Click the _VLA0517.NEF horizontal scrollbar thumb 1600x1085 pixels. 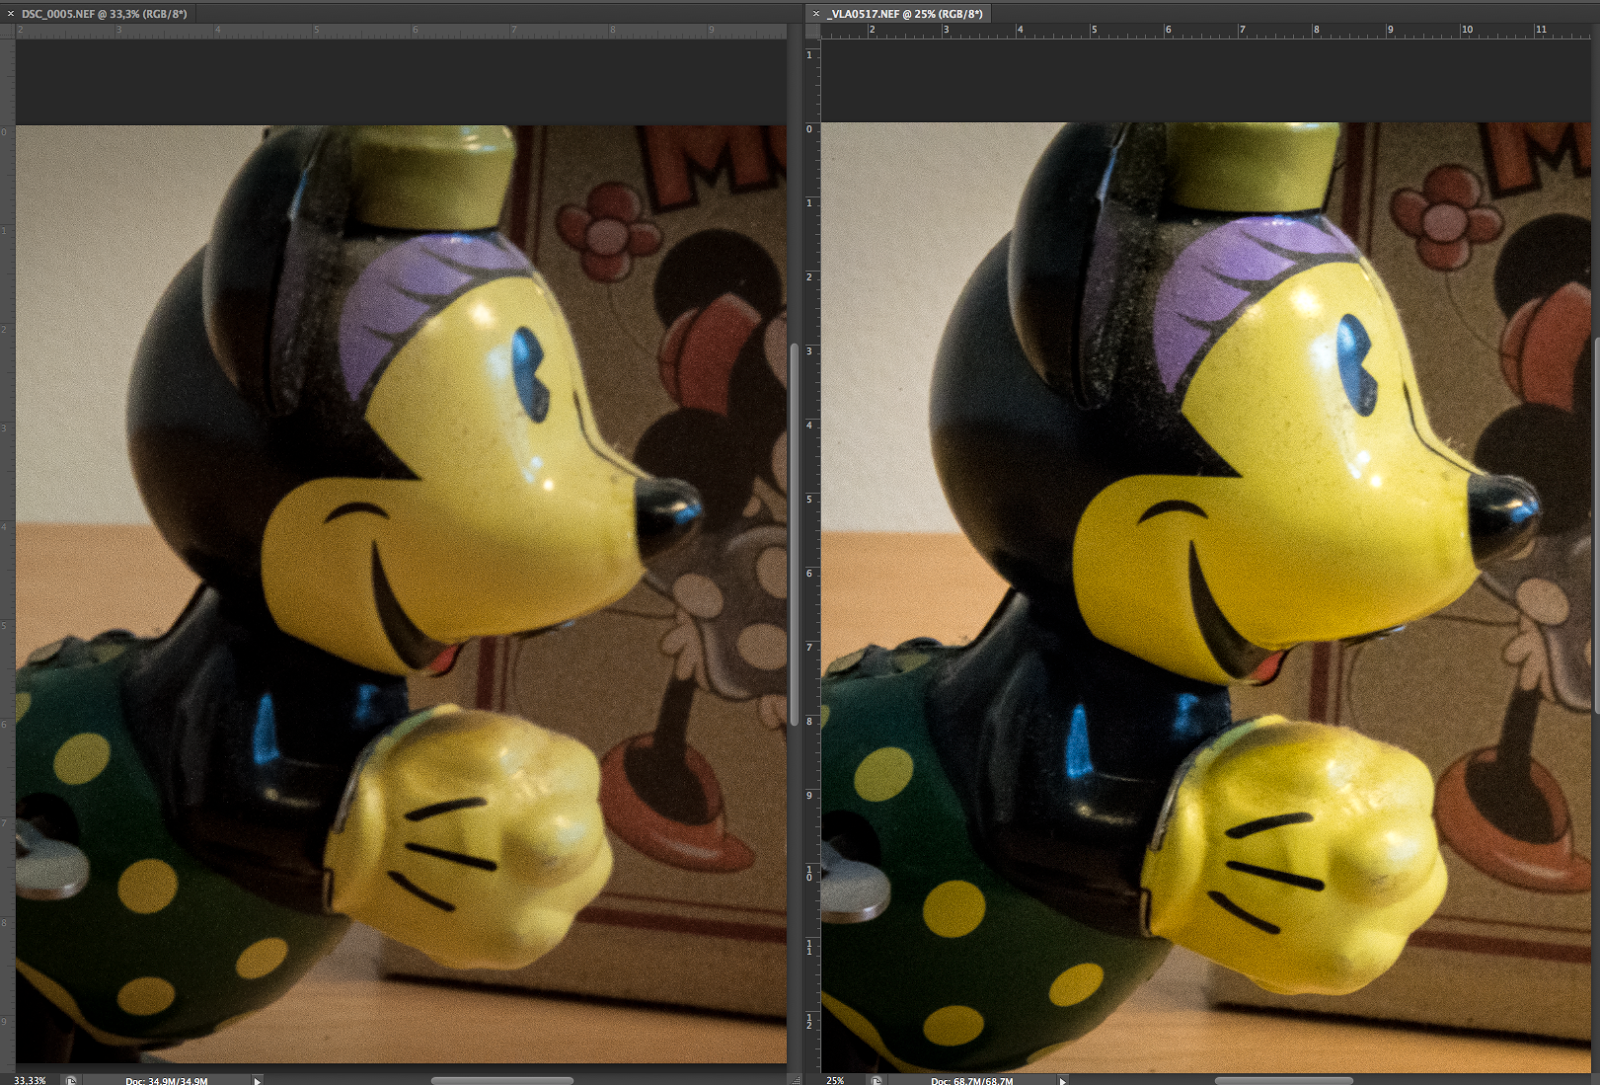1284,1080
